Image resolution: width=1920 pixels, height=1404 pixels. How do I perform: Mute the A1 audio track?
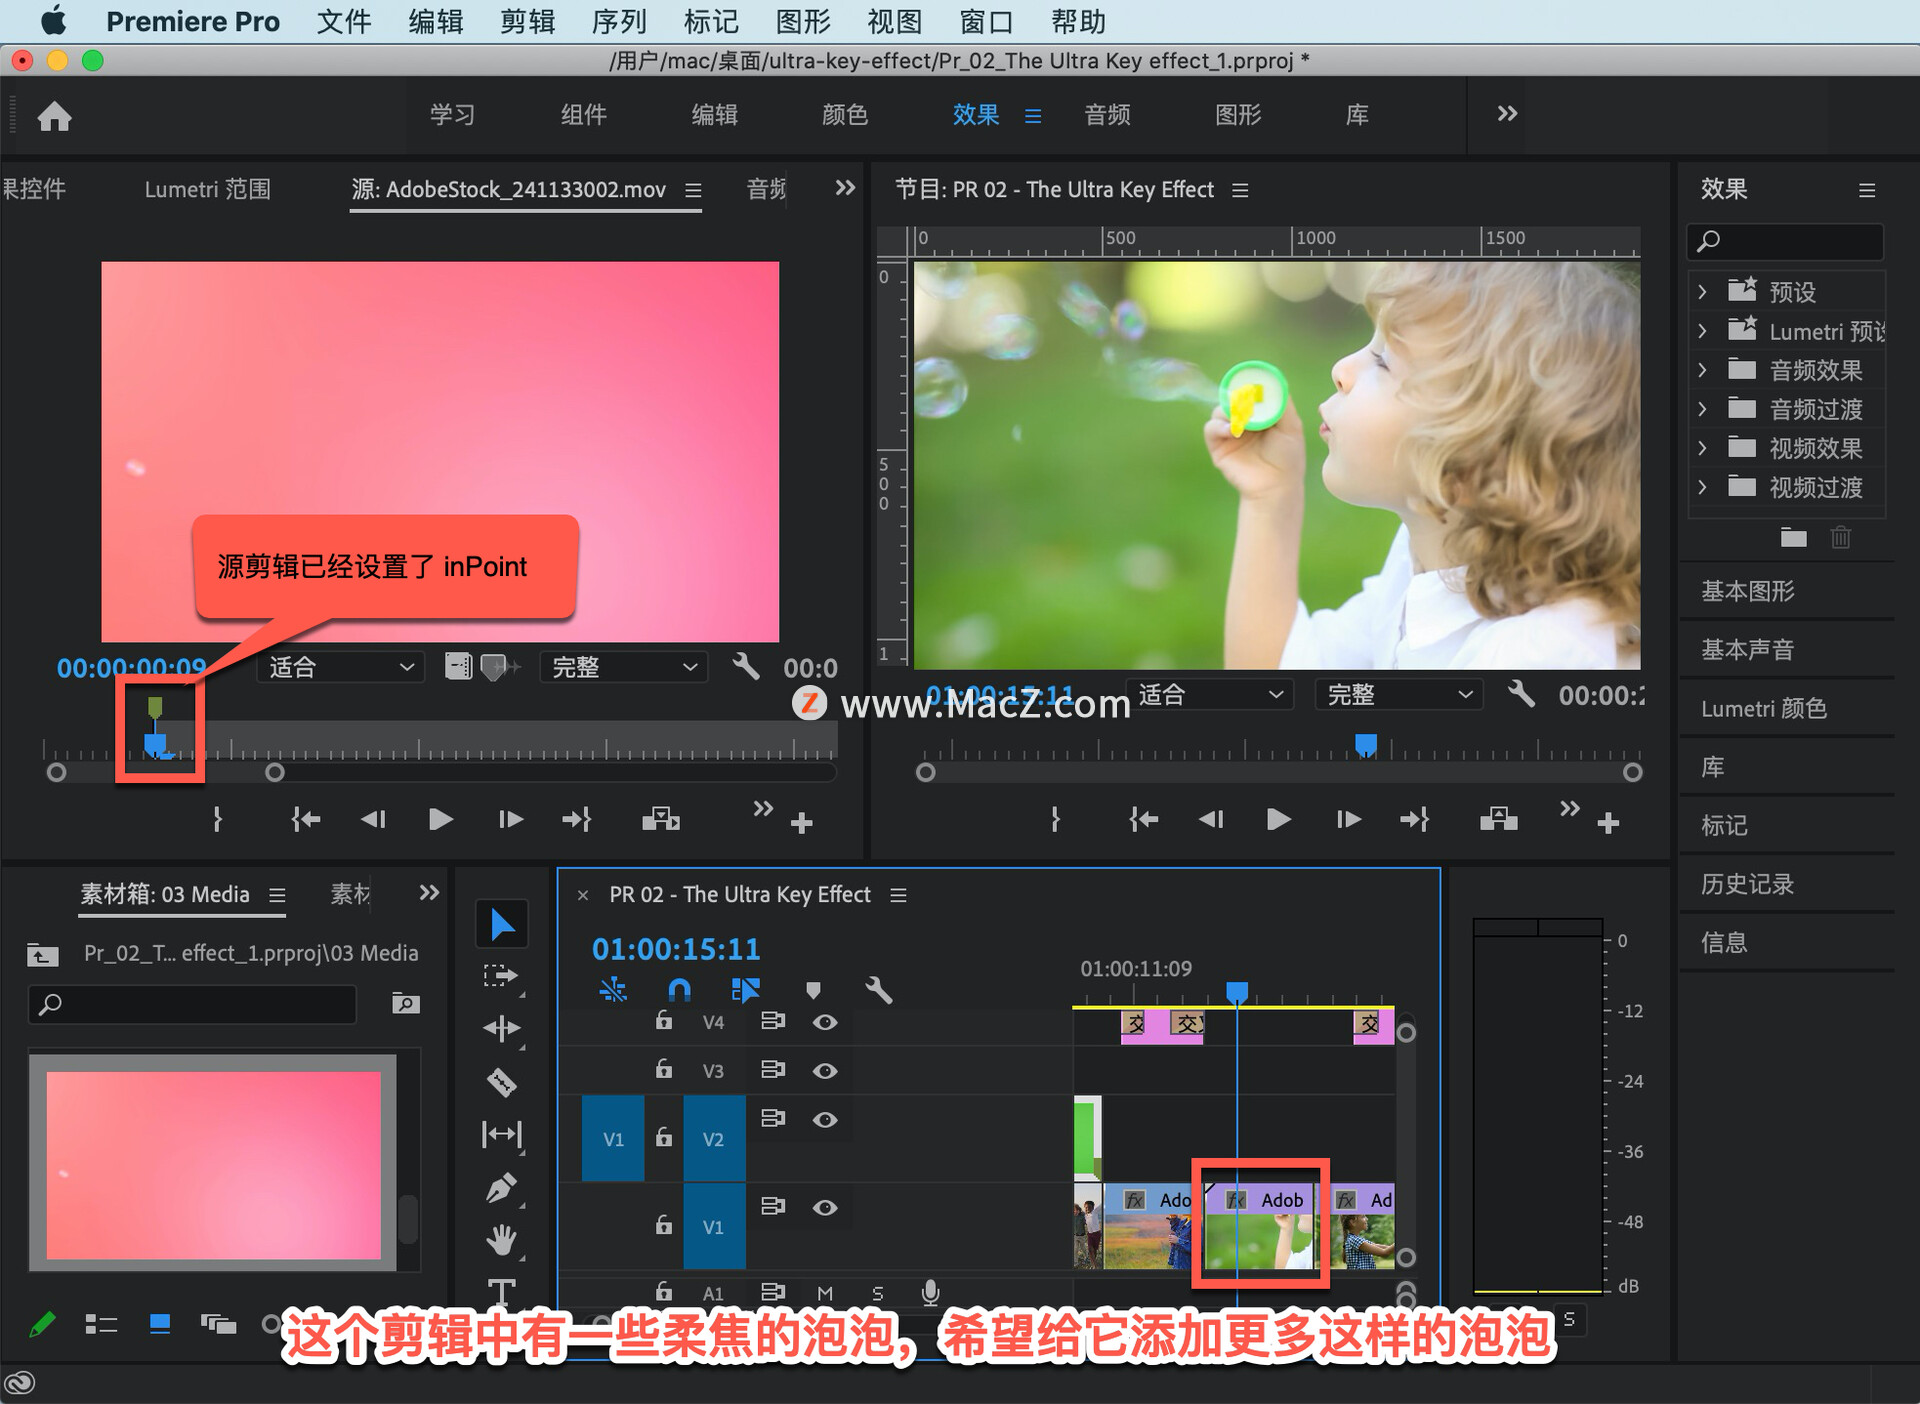pyautogui.click(x=825, y=1293)
